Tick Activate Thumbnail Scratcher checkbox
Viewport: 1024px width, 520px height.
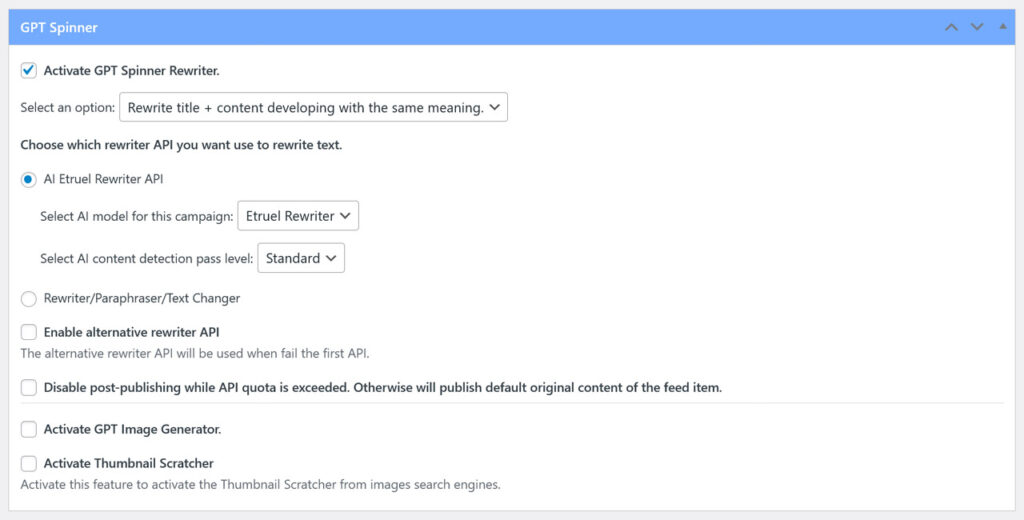point(29,464)
